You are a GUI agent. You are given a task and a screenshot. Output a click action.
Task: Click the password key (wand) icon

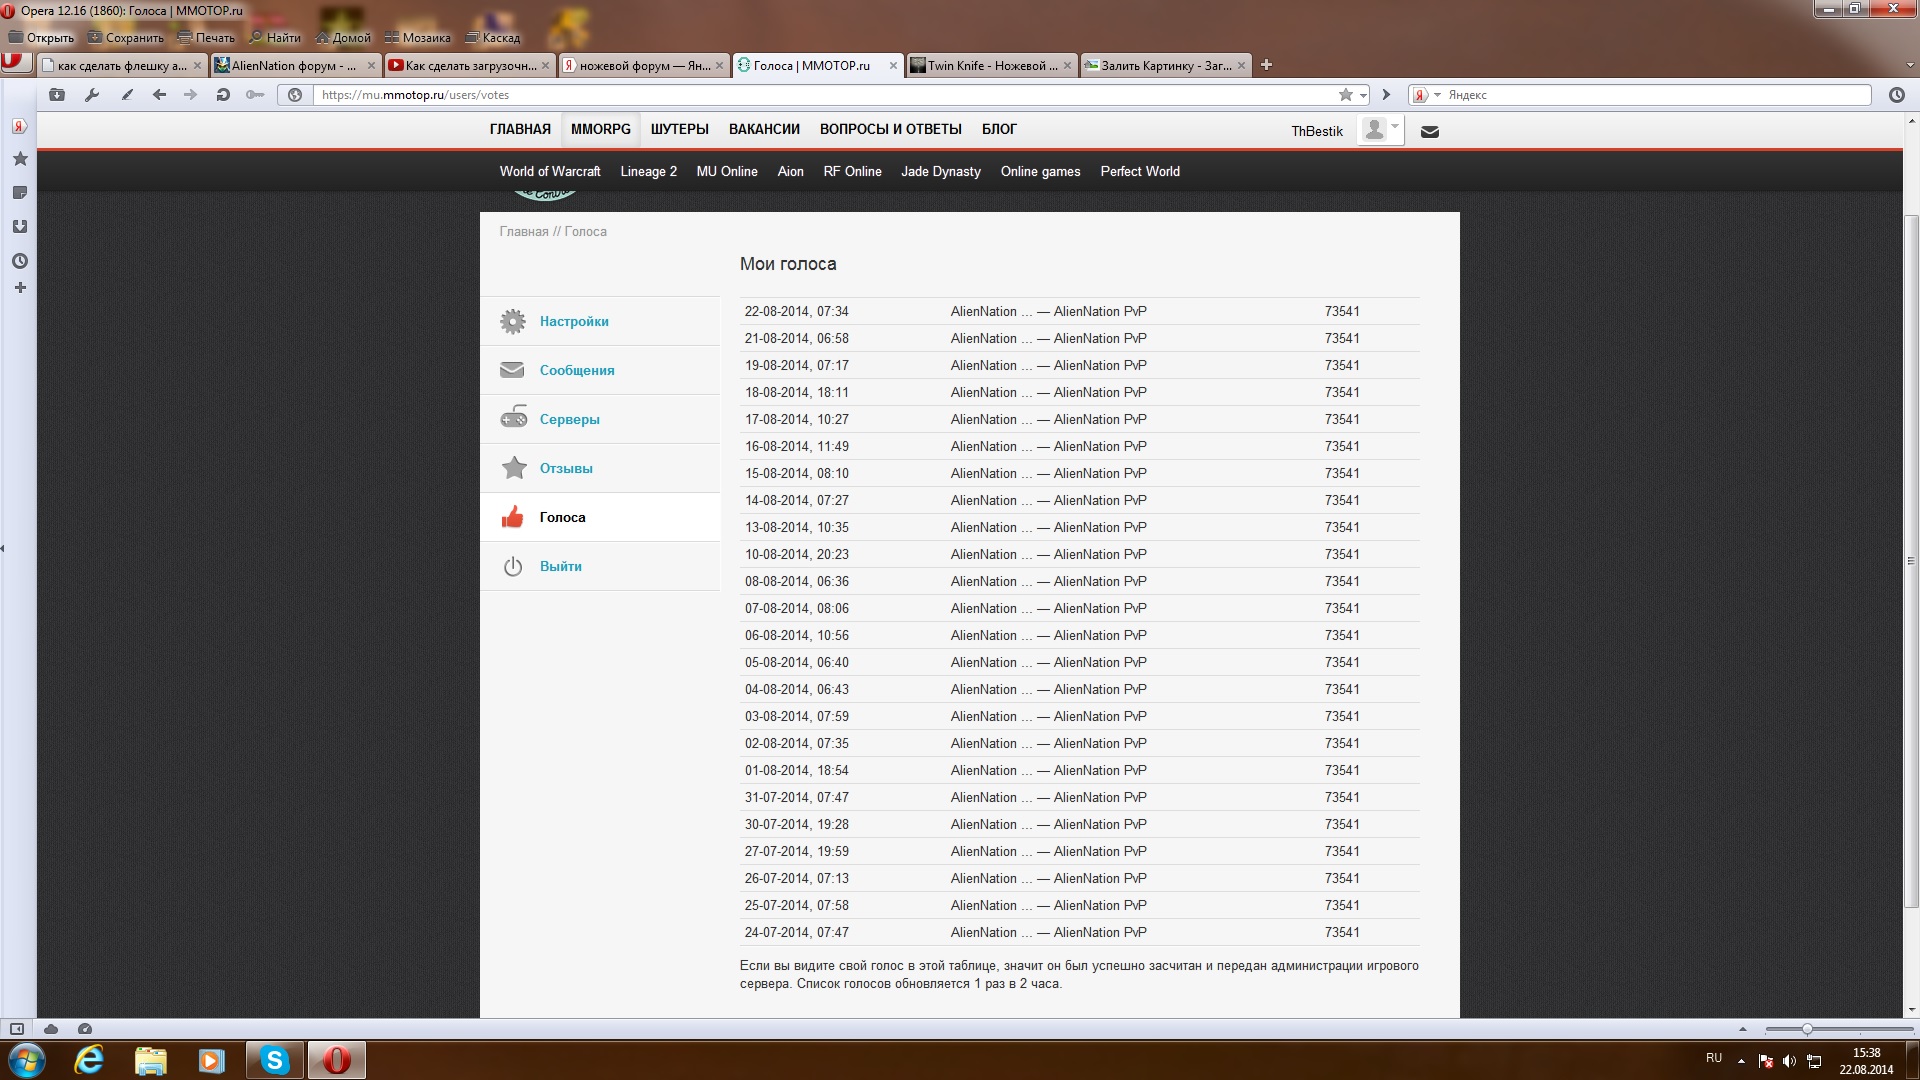[x=255, y=95]
